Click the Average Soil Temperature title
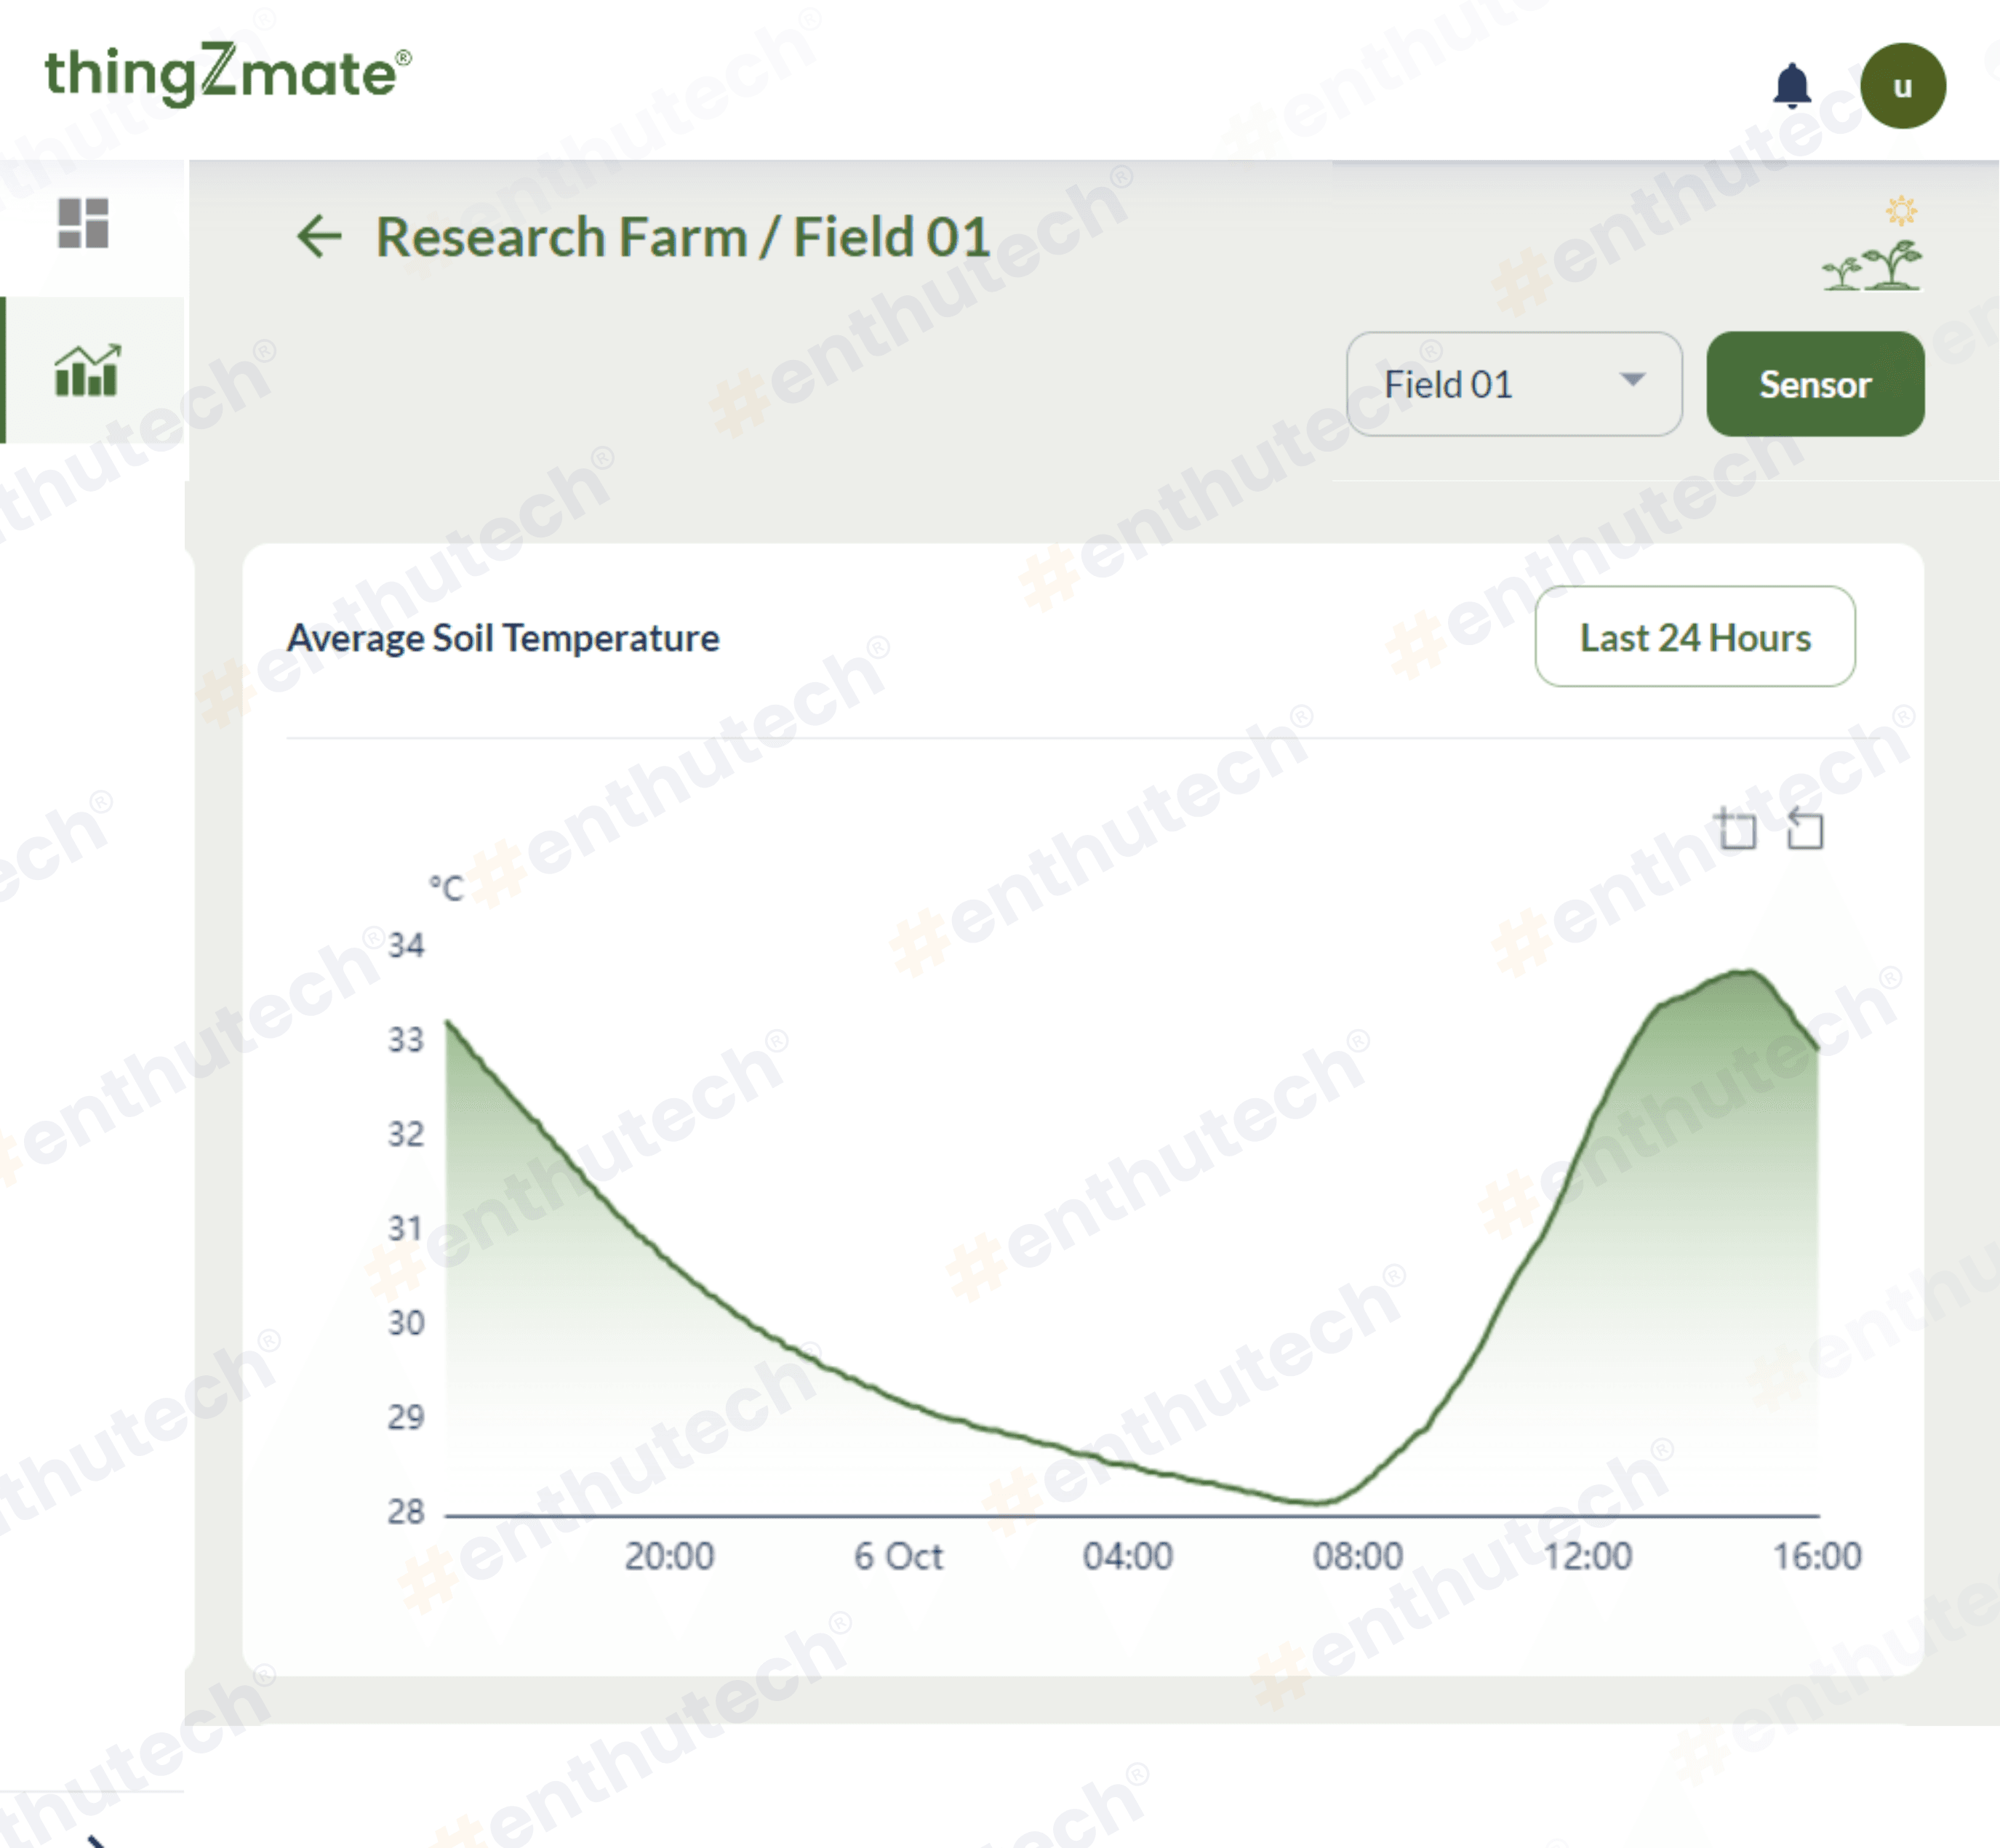 (x=503, y=638)
